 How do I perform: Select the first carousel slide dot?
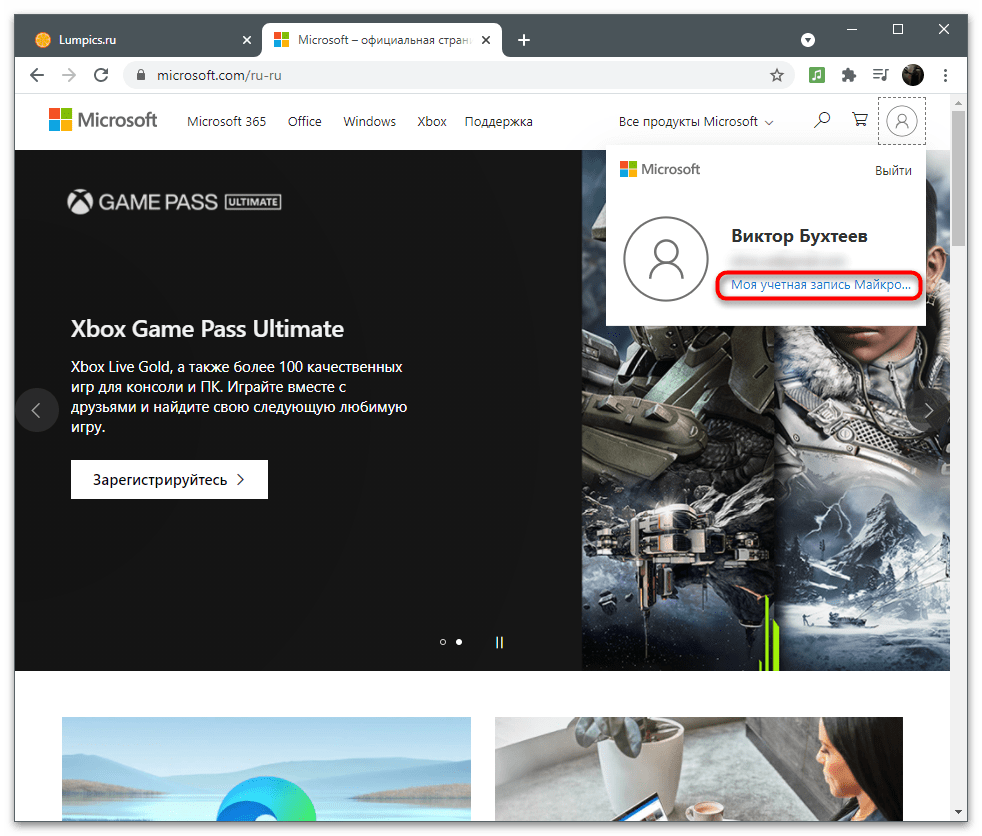443,642
